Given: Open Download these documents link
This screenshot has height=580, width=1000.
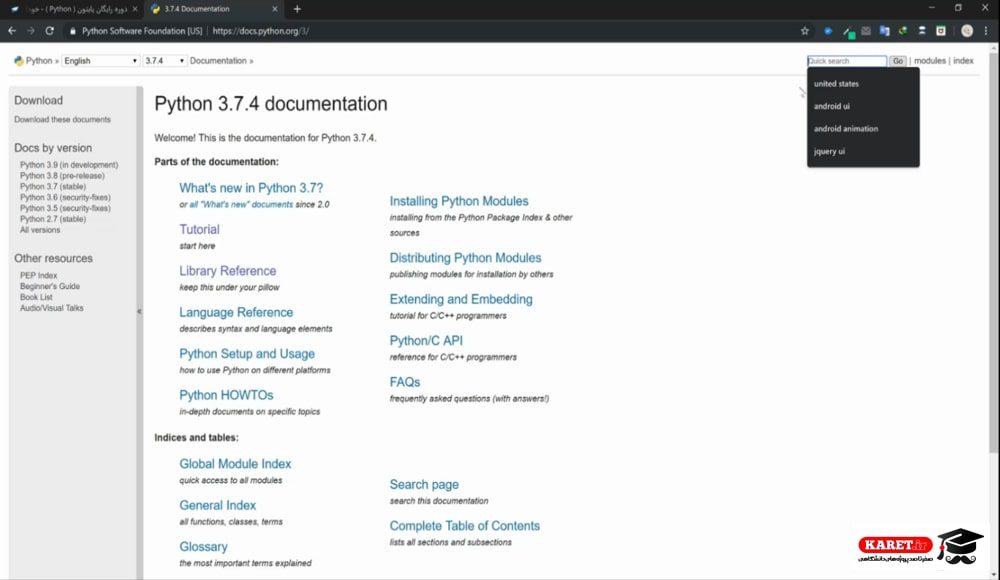Looking at the screenshot, I should [x=62, y=119].
